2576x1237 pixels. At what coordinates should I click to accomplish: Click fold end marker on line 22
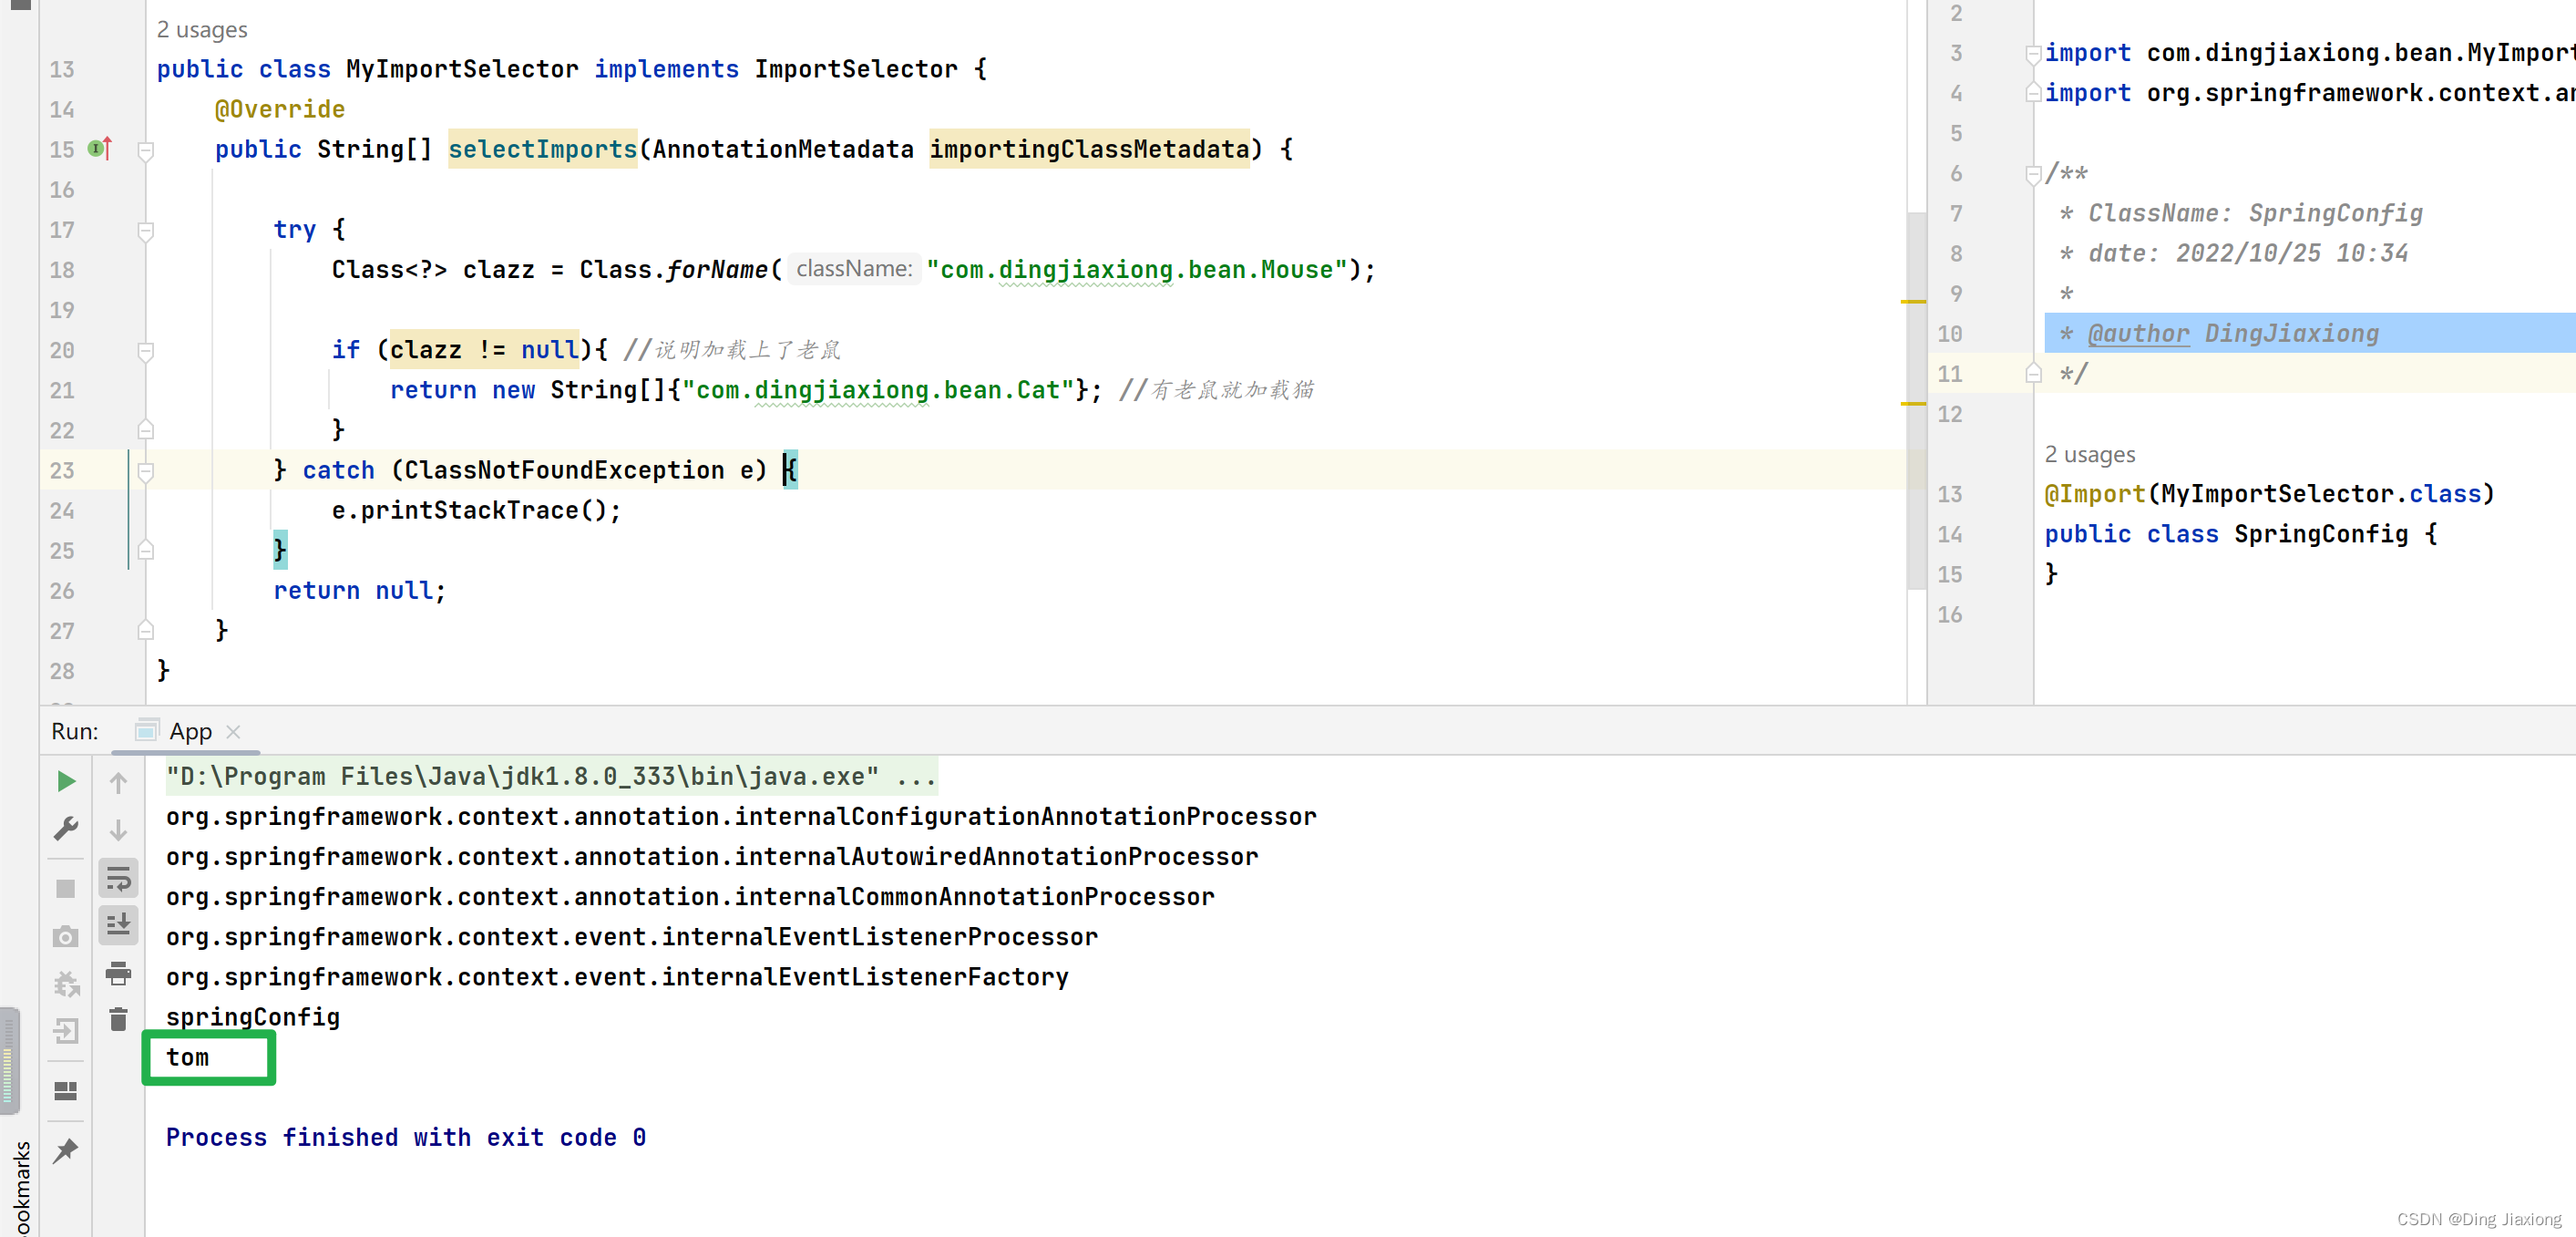tap(146, 429)
